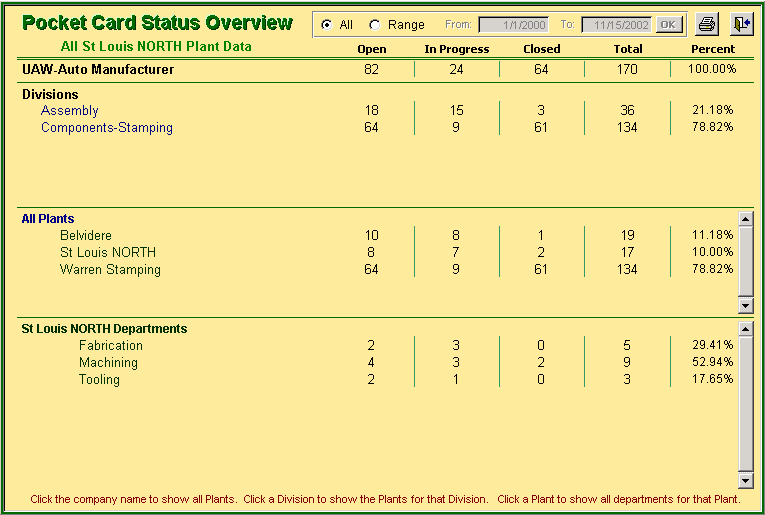Click the Assembly total value 36
This screenshot has height=515, width=765.
[x=627, y=110]
